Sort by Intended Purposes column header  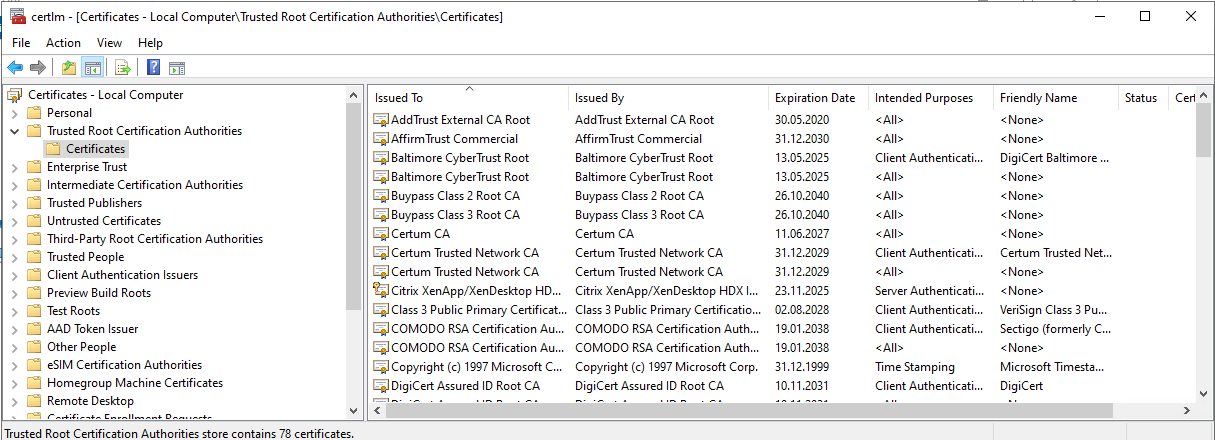(x=931, y=98)
